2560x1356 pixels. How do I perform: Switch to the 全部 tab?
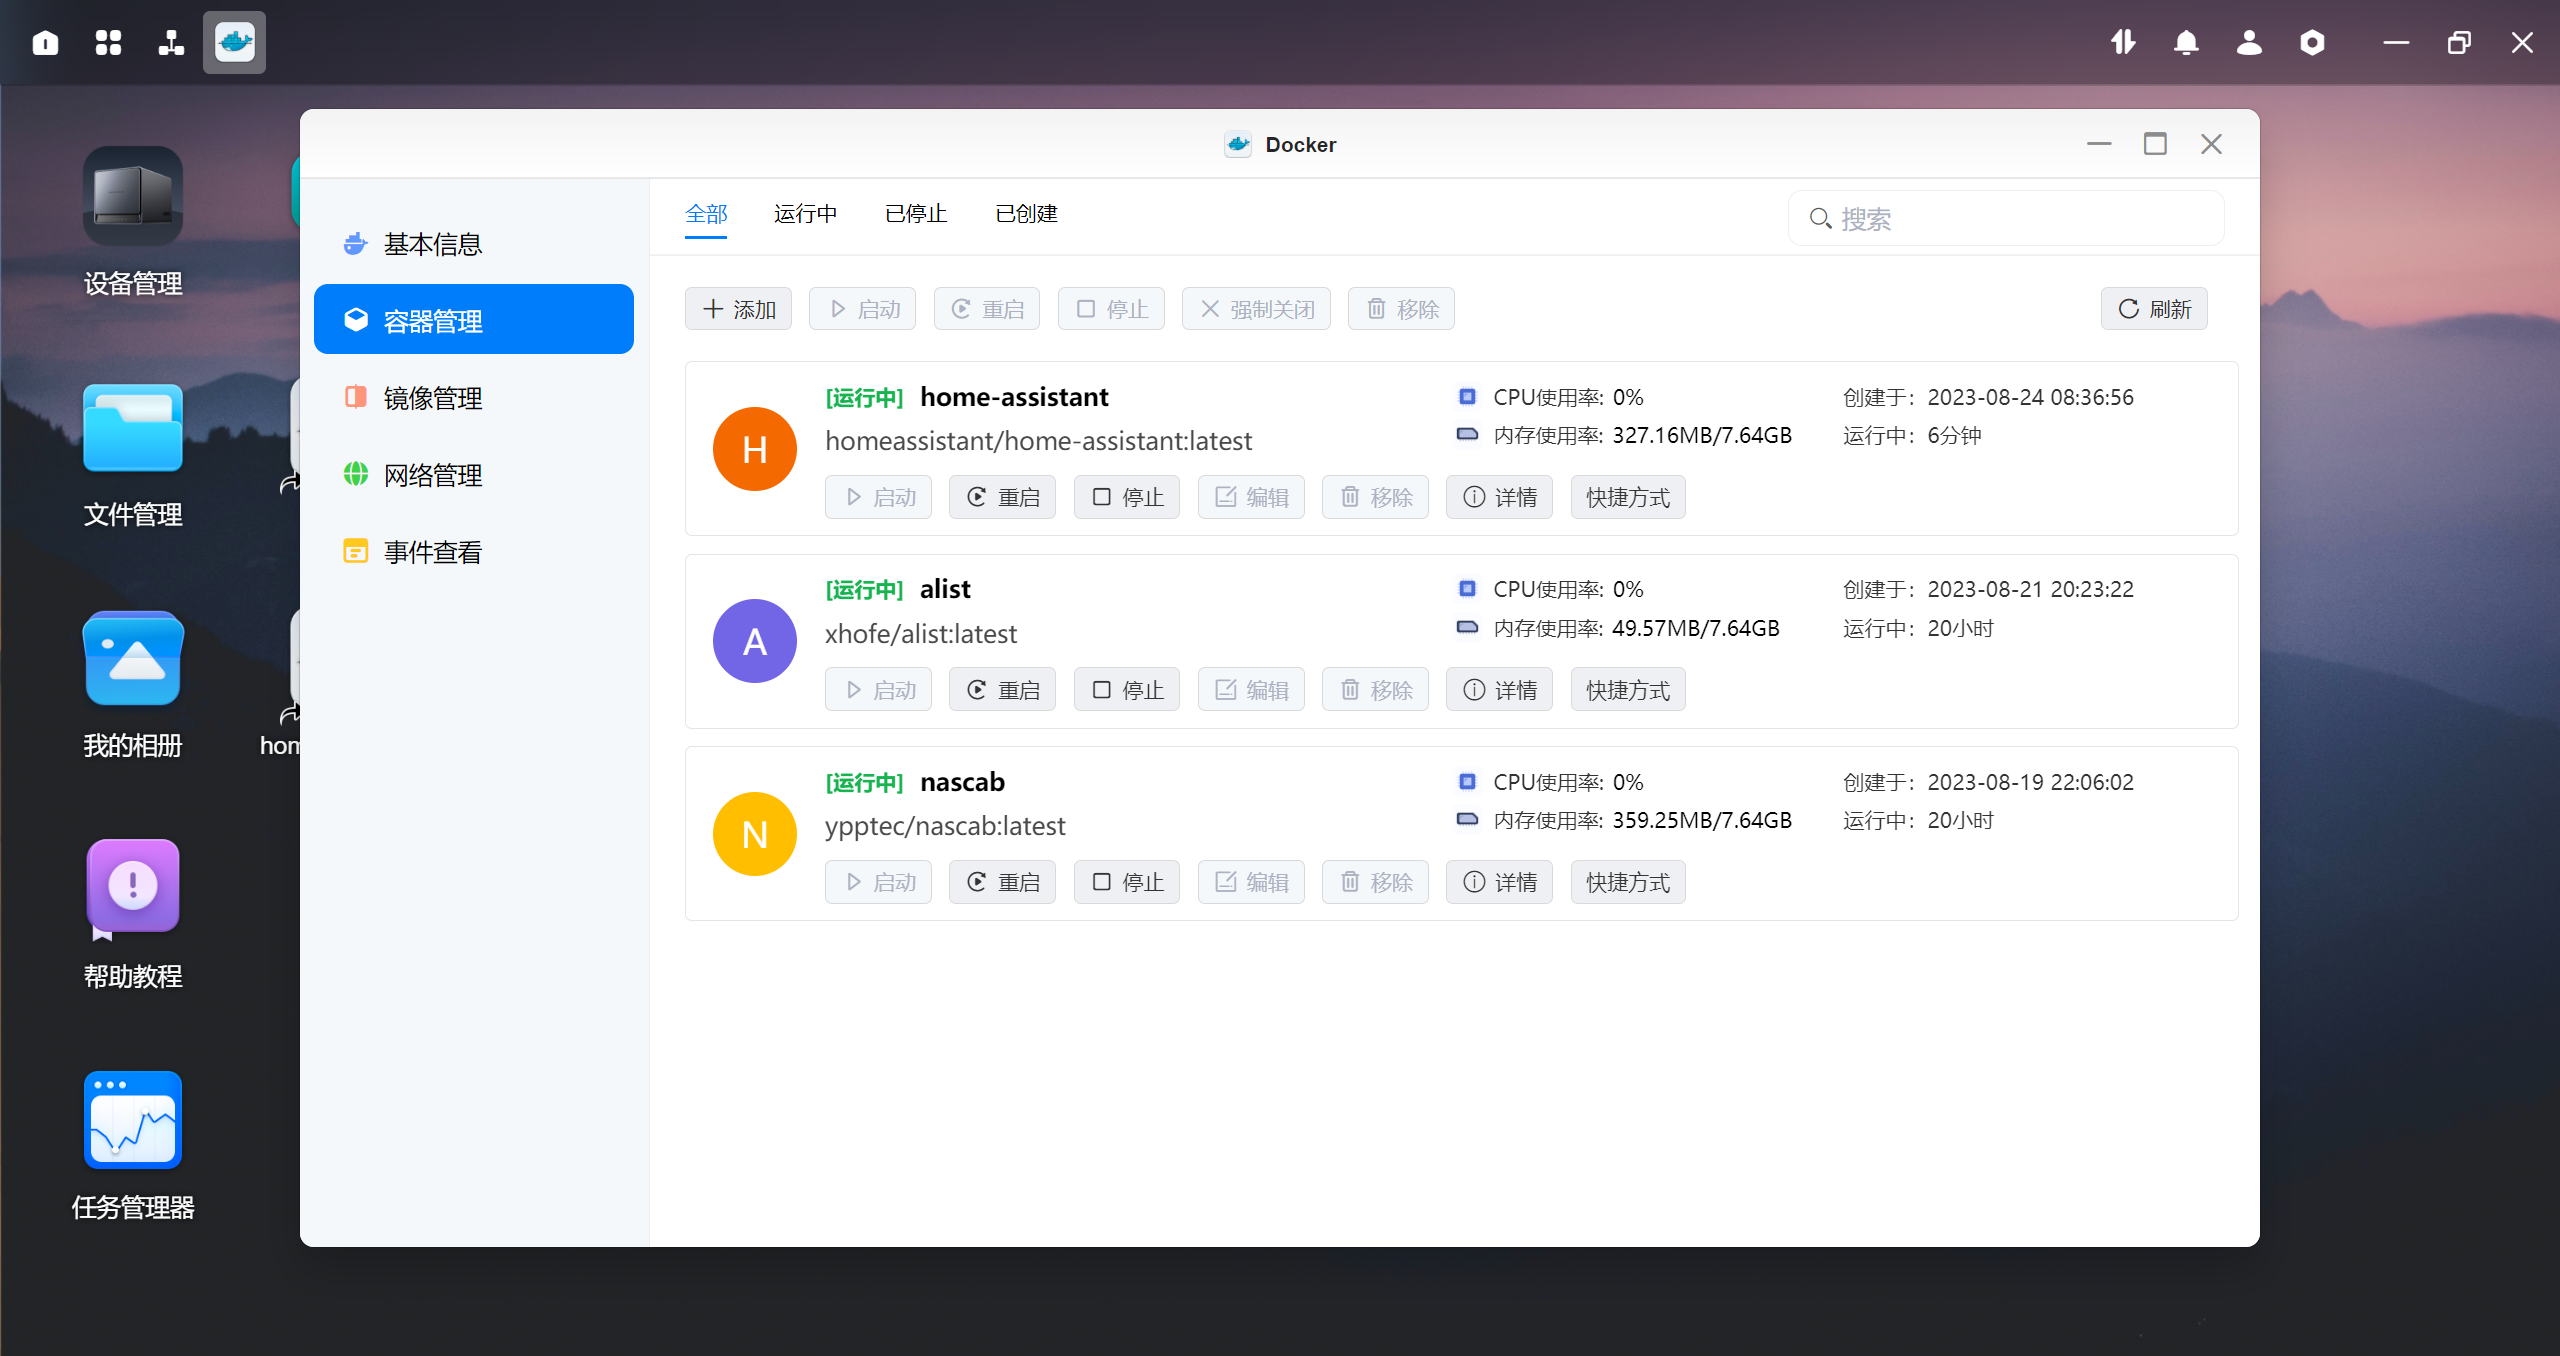pyautogui.click(x=706, y=214)
